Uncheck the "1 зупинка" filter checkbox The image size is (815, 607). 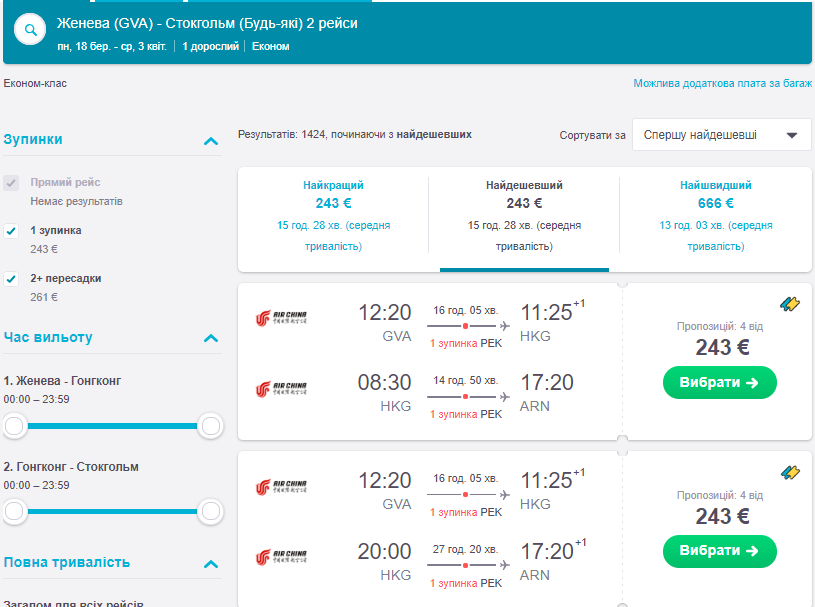click(x=11, y=230)
